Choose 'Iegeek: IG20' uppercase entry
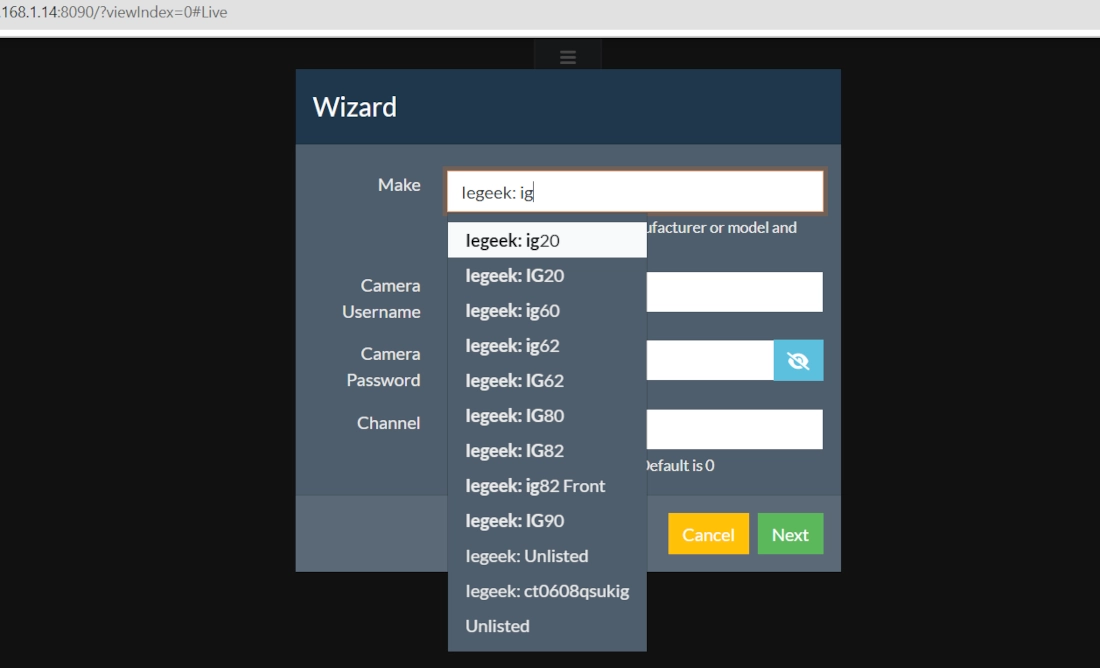The image size is (1100, 668). (x=547, y=275)
